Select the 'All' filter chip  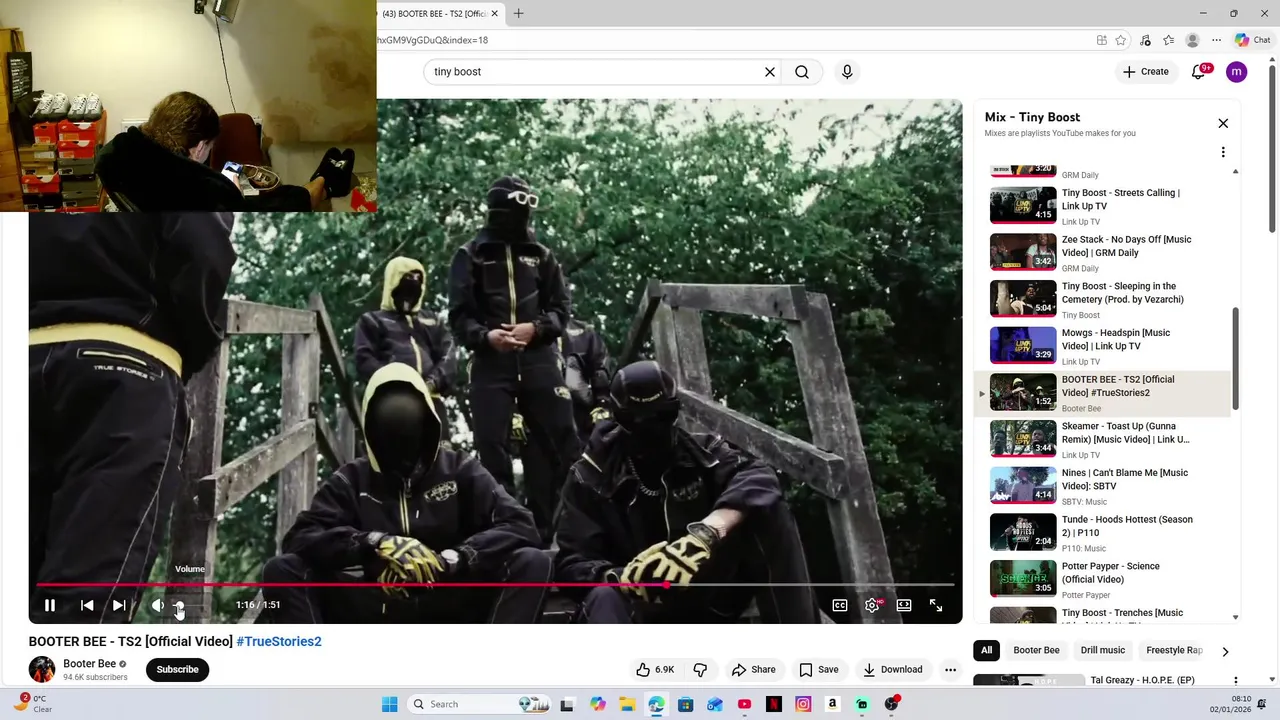(x=986, y=650)
